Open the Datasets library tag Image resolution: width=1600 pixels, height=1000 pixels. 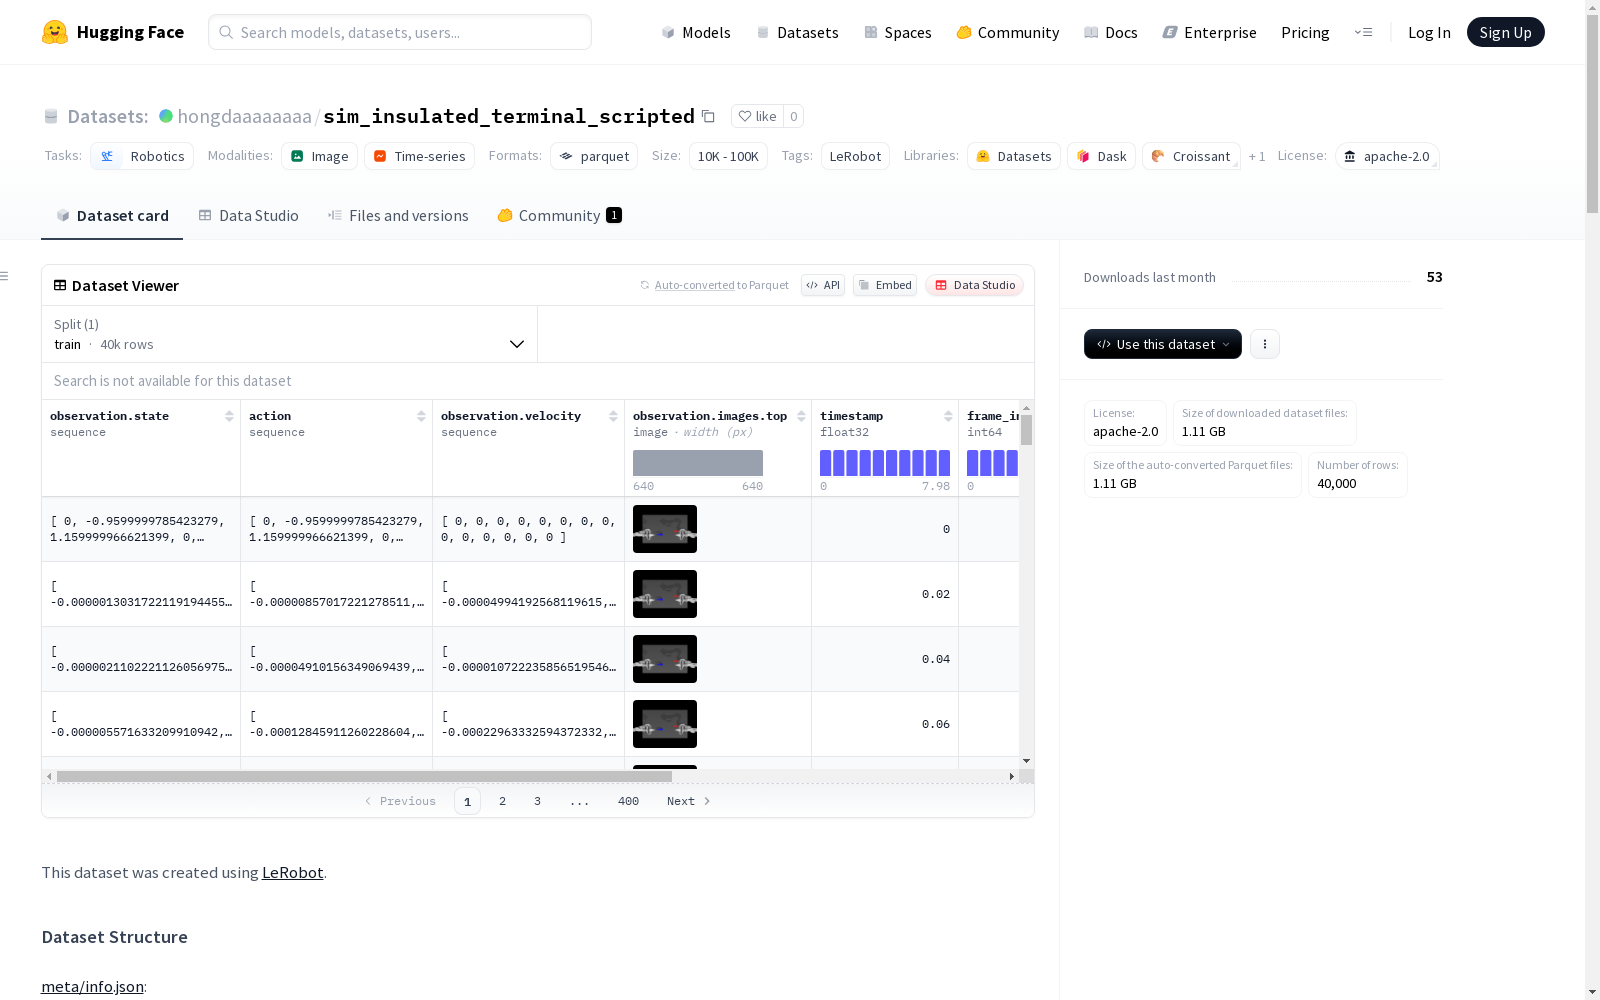[1014, 156]
